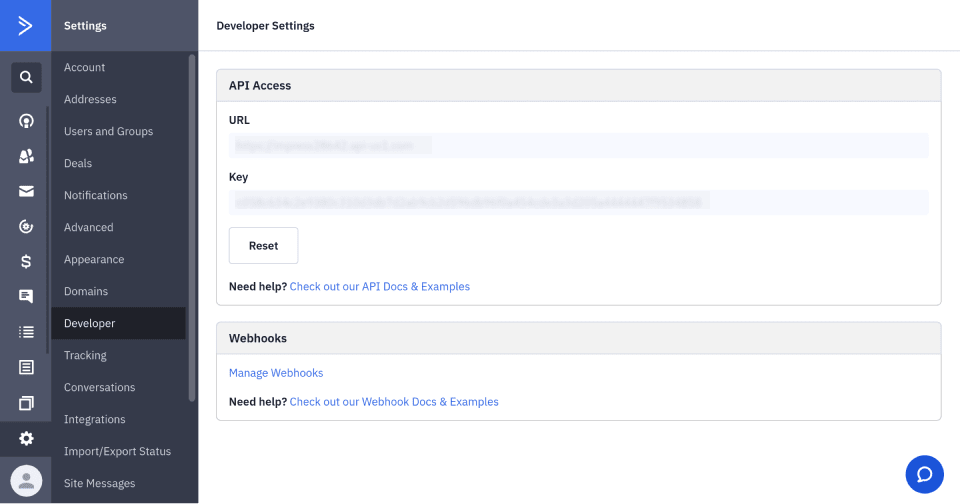The image size is (960, 504).
Task: Open the Automations circular icon
Action: 26,227
